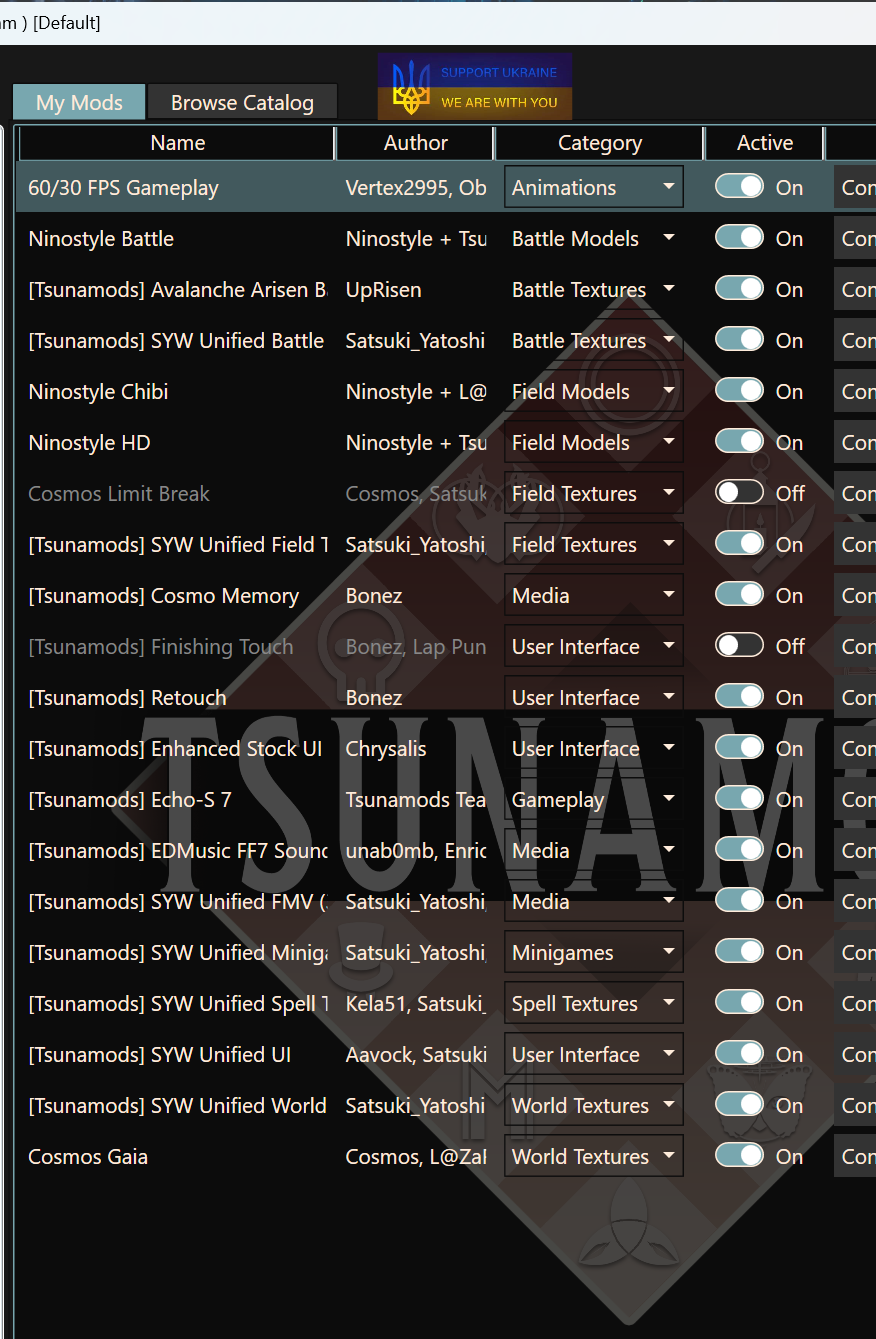Sort mods by the Active column header
The image size is (876, 1339).
point(765,143)
